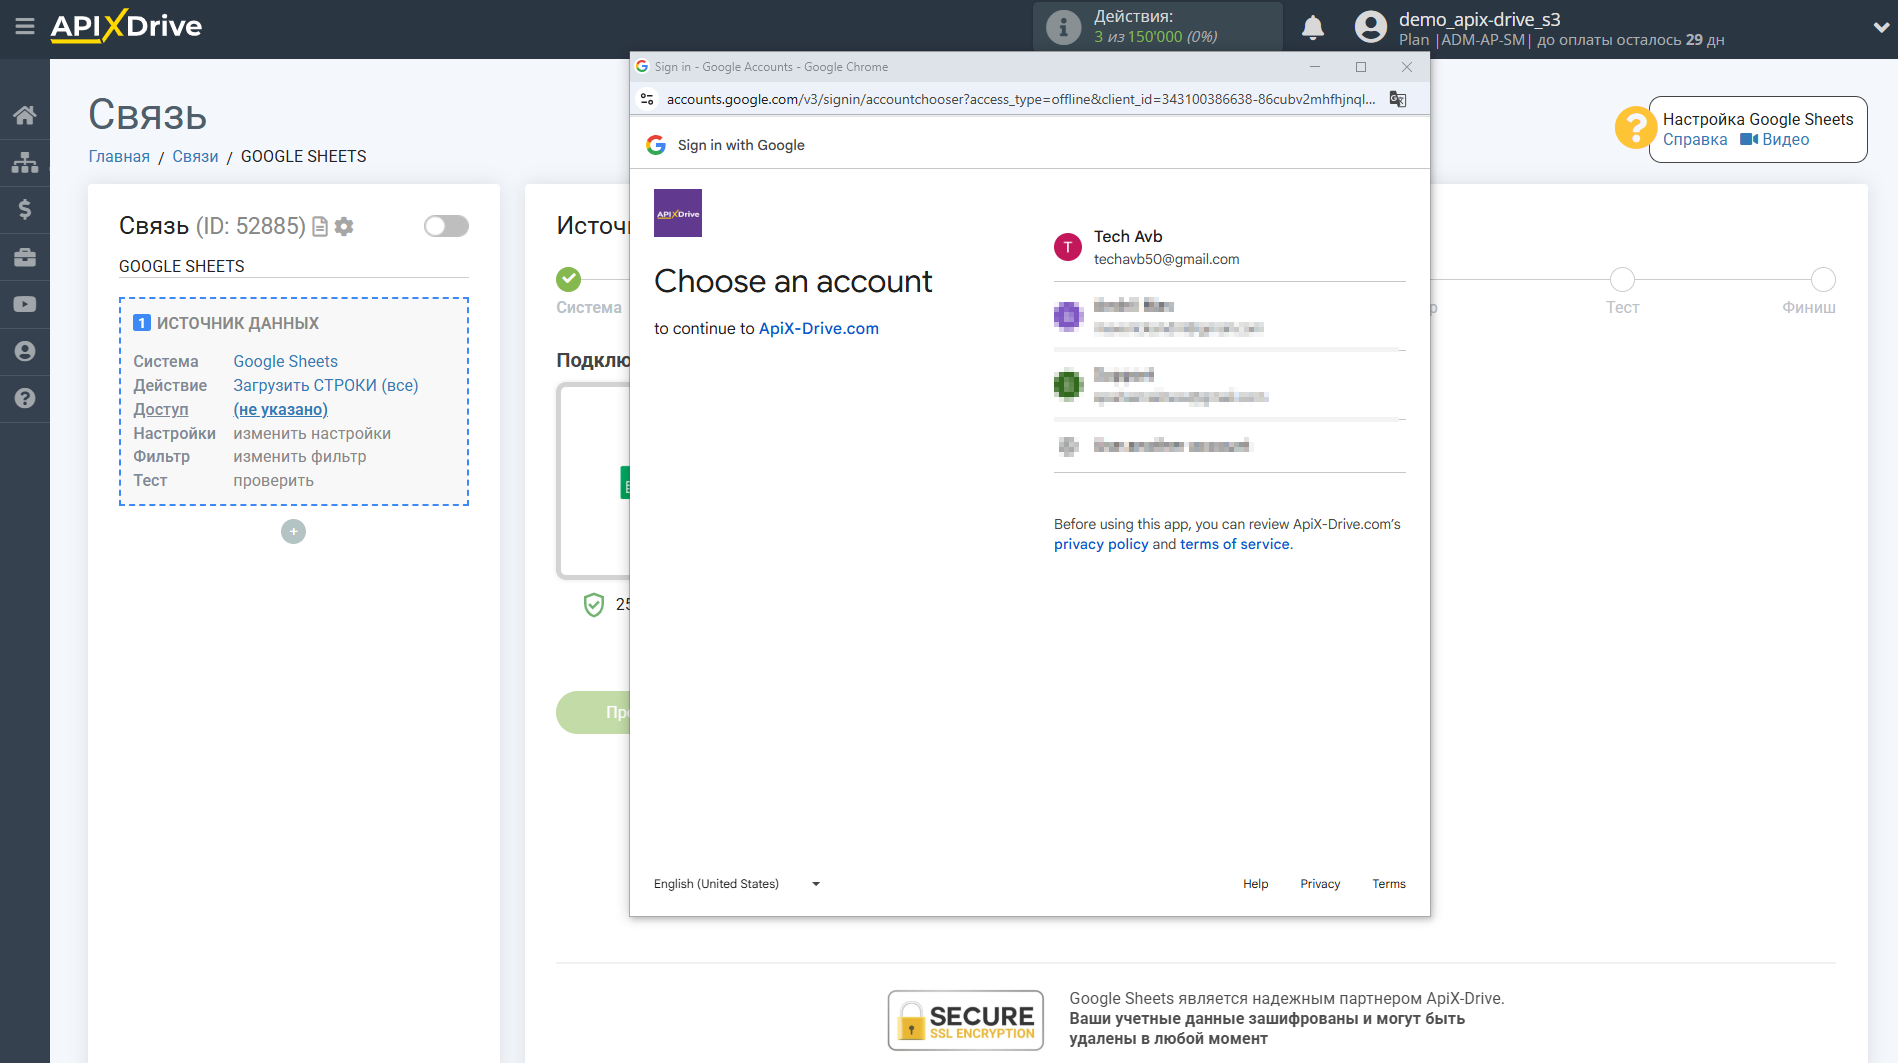Image resolution: width=1898 pixels, height=1063 pixels.
Task: Open the hamburger navigation menu
Action: (25, 27)
